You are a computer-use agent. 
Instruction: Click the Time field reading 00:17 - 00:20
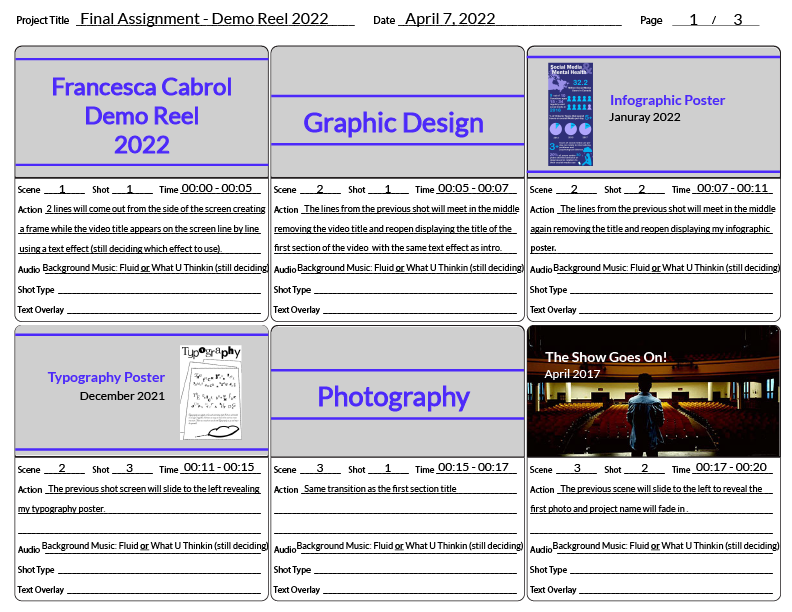tap(732, 467)
